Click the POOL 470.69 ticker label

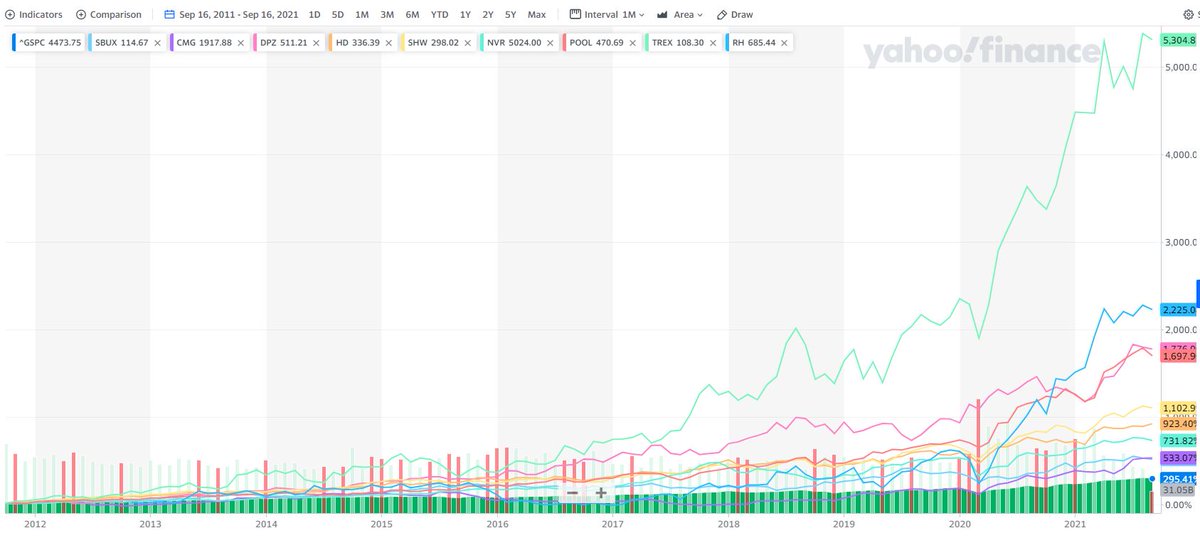597,43
